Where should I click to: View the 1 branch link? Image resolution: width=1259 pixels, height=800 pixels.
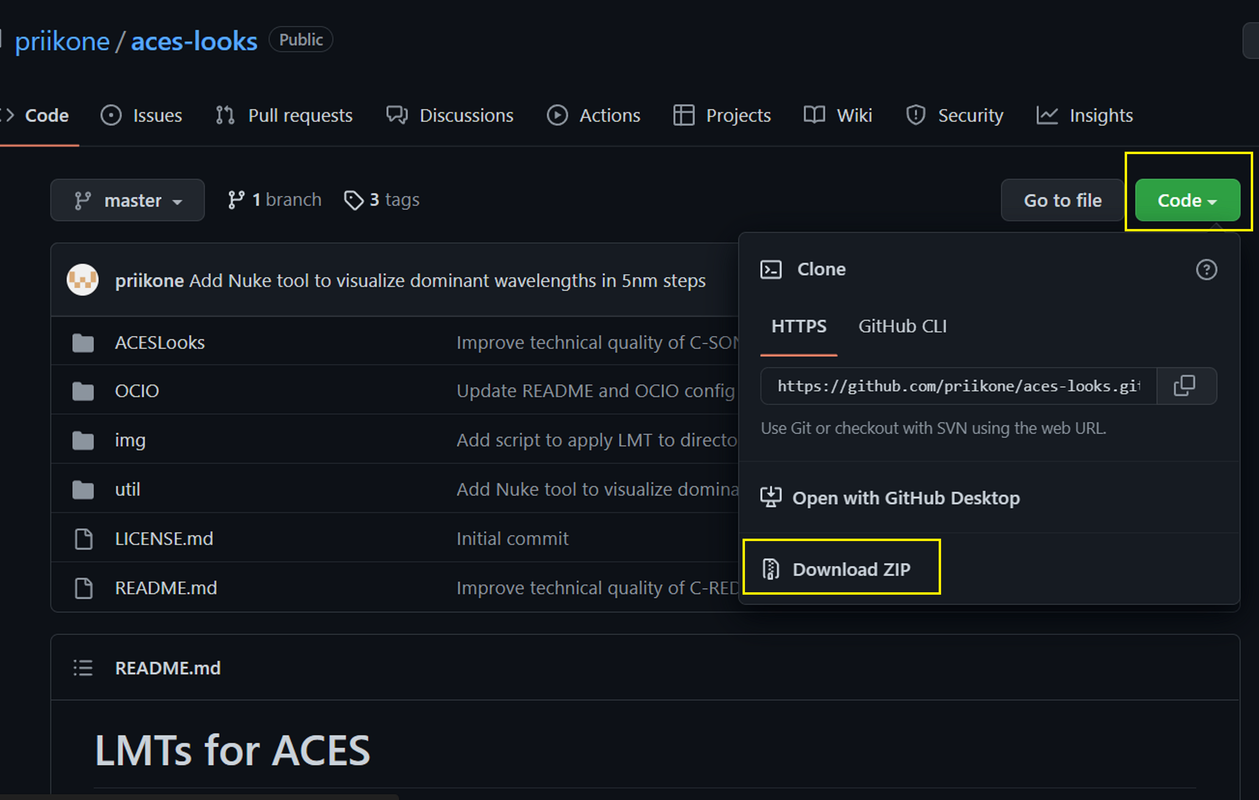[x=275, y=200]
